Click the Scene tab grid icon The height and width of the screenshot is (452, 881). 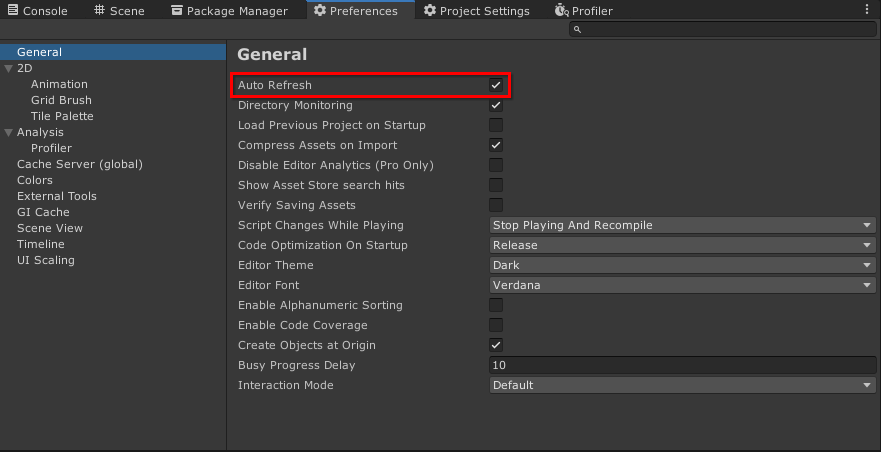click(x=99, y=10)
